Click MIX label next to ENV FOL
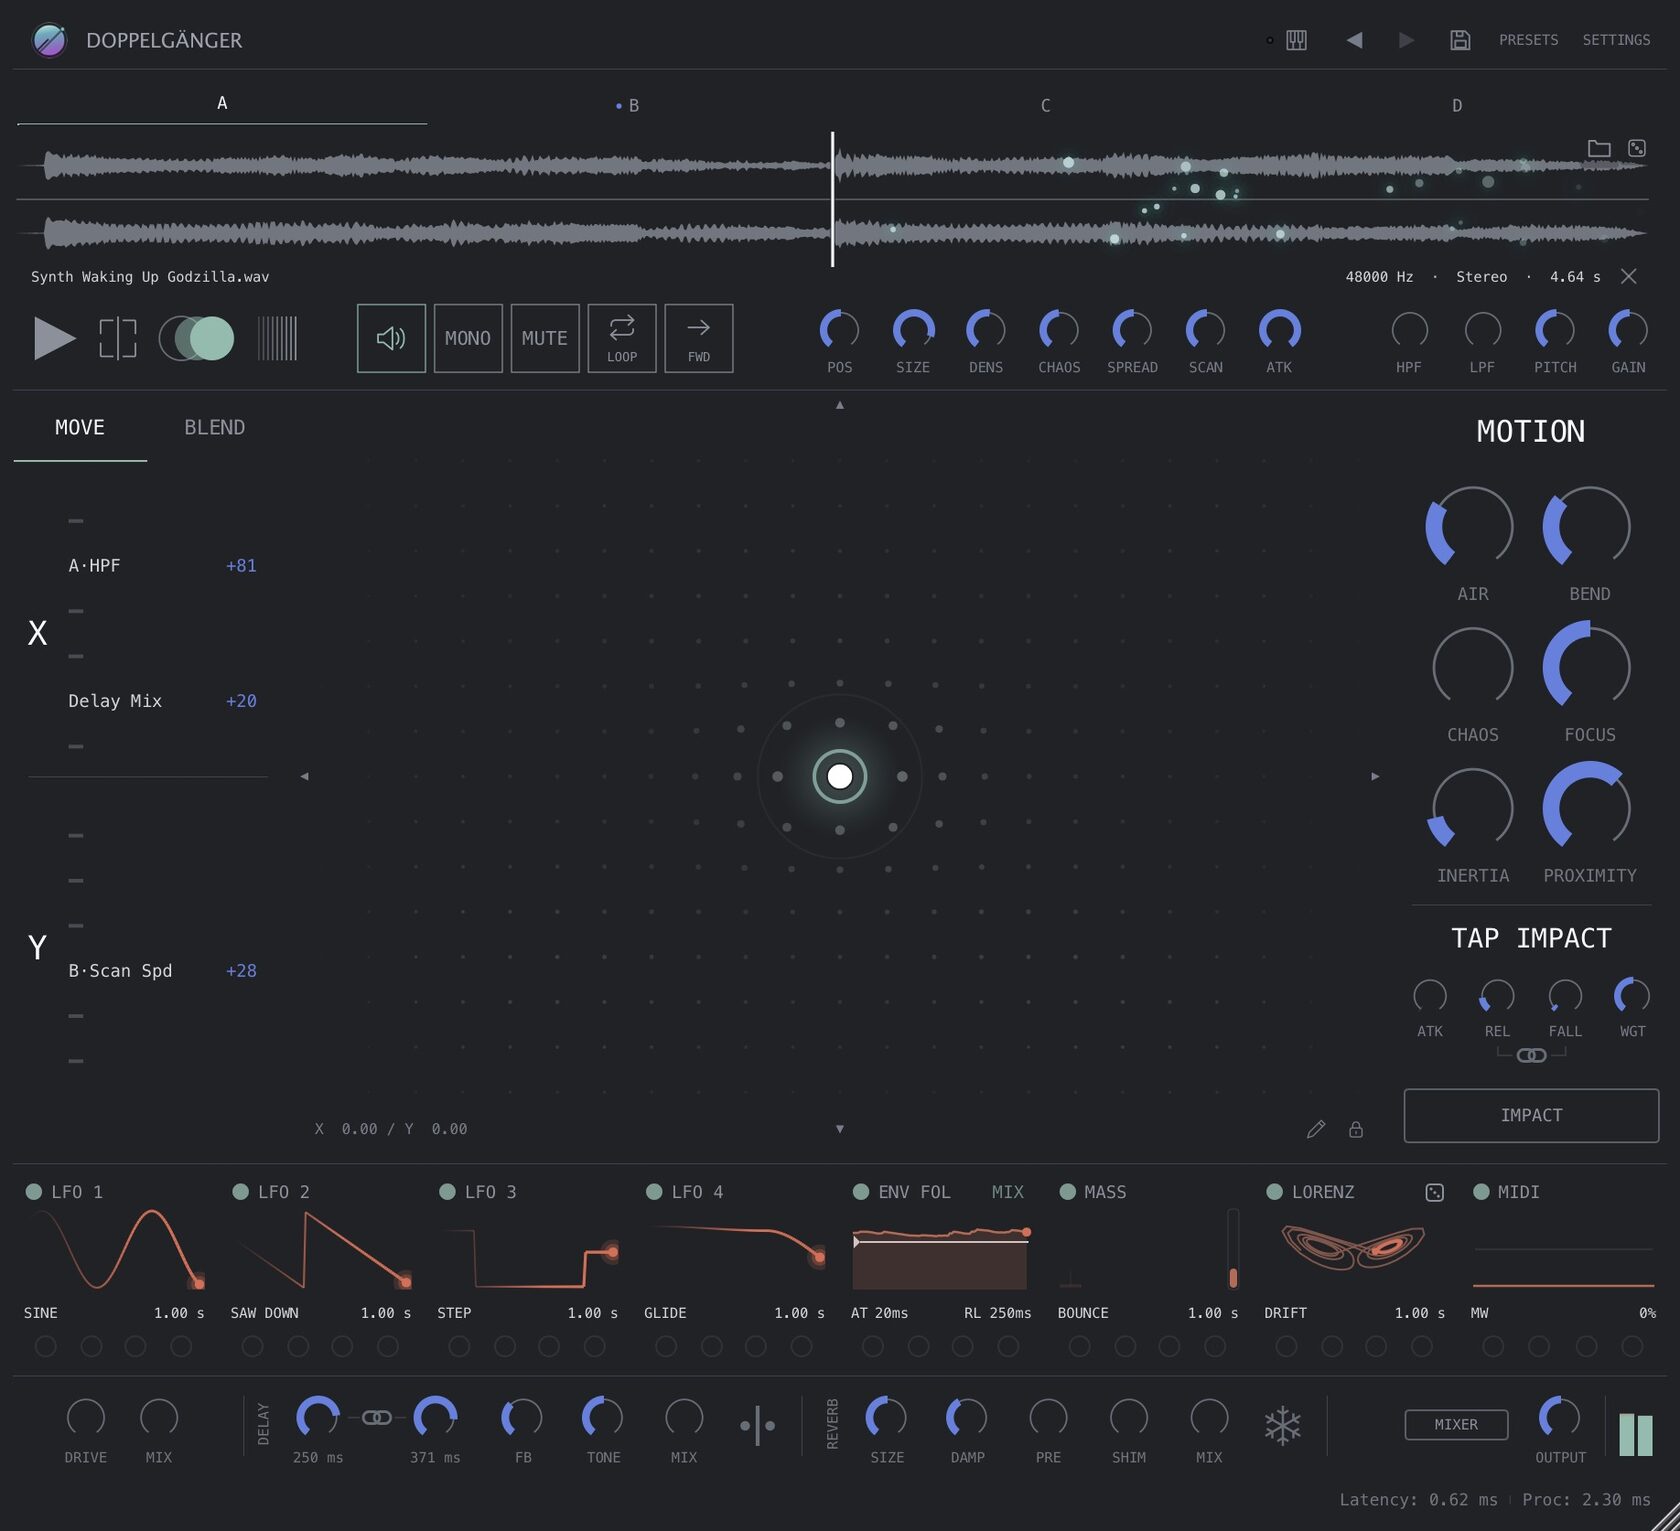This screenshot has width=1680, height=1531. coord(1007,1192)
